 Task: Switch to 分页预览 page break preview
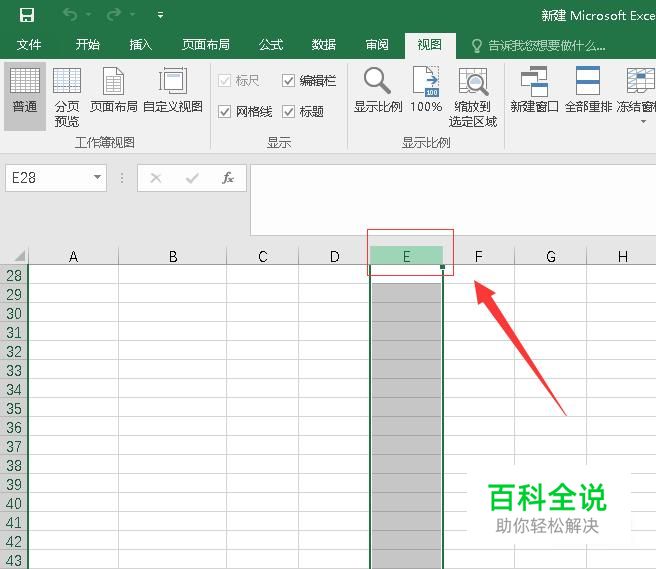67,96
